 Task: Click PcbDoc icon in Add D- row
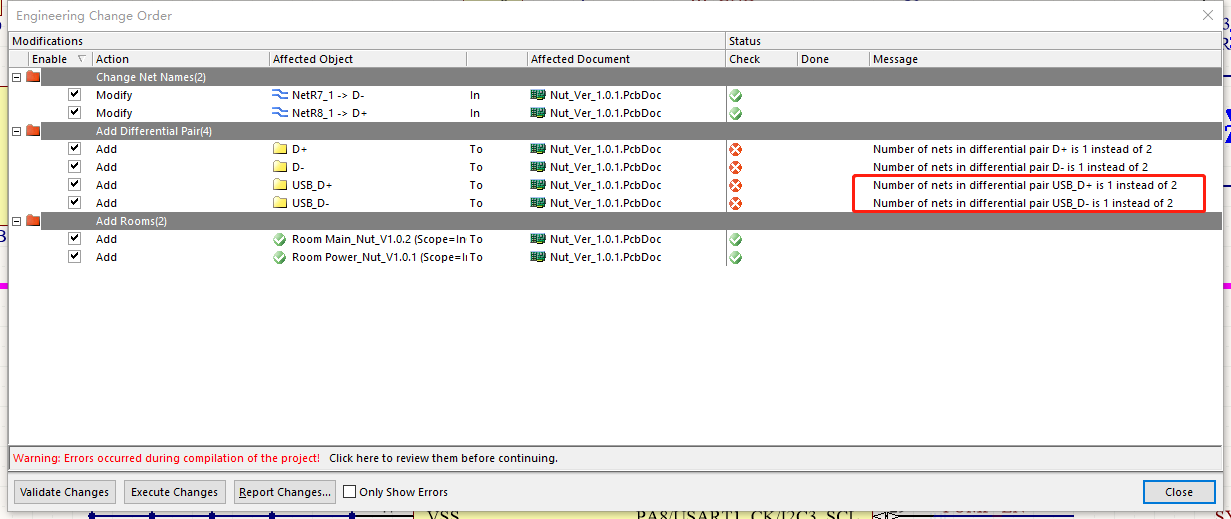(538, 167)
